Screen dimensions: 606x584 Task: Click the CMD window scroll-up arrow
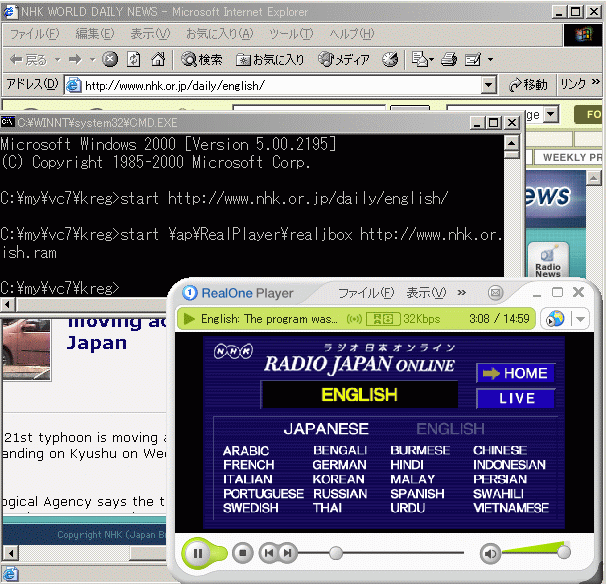point(512,143)
